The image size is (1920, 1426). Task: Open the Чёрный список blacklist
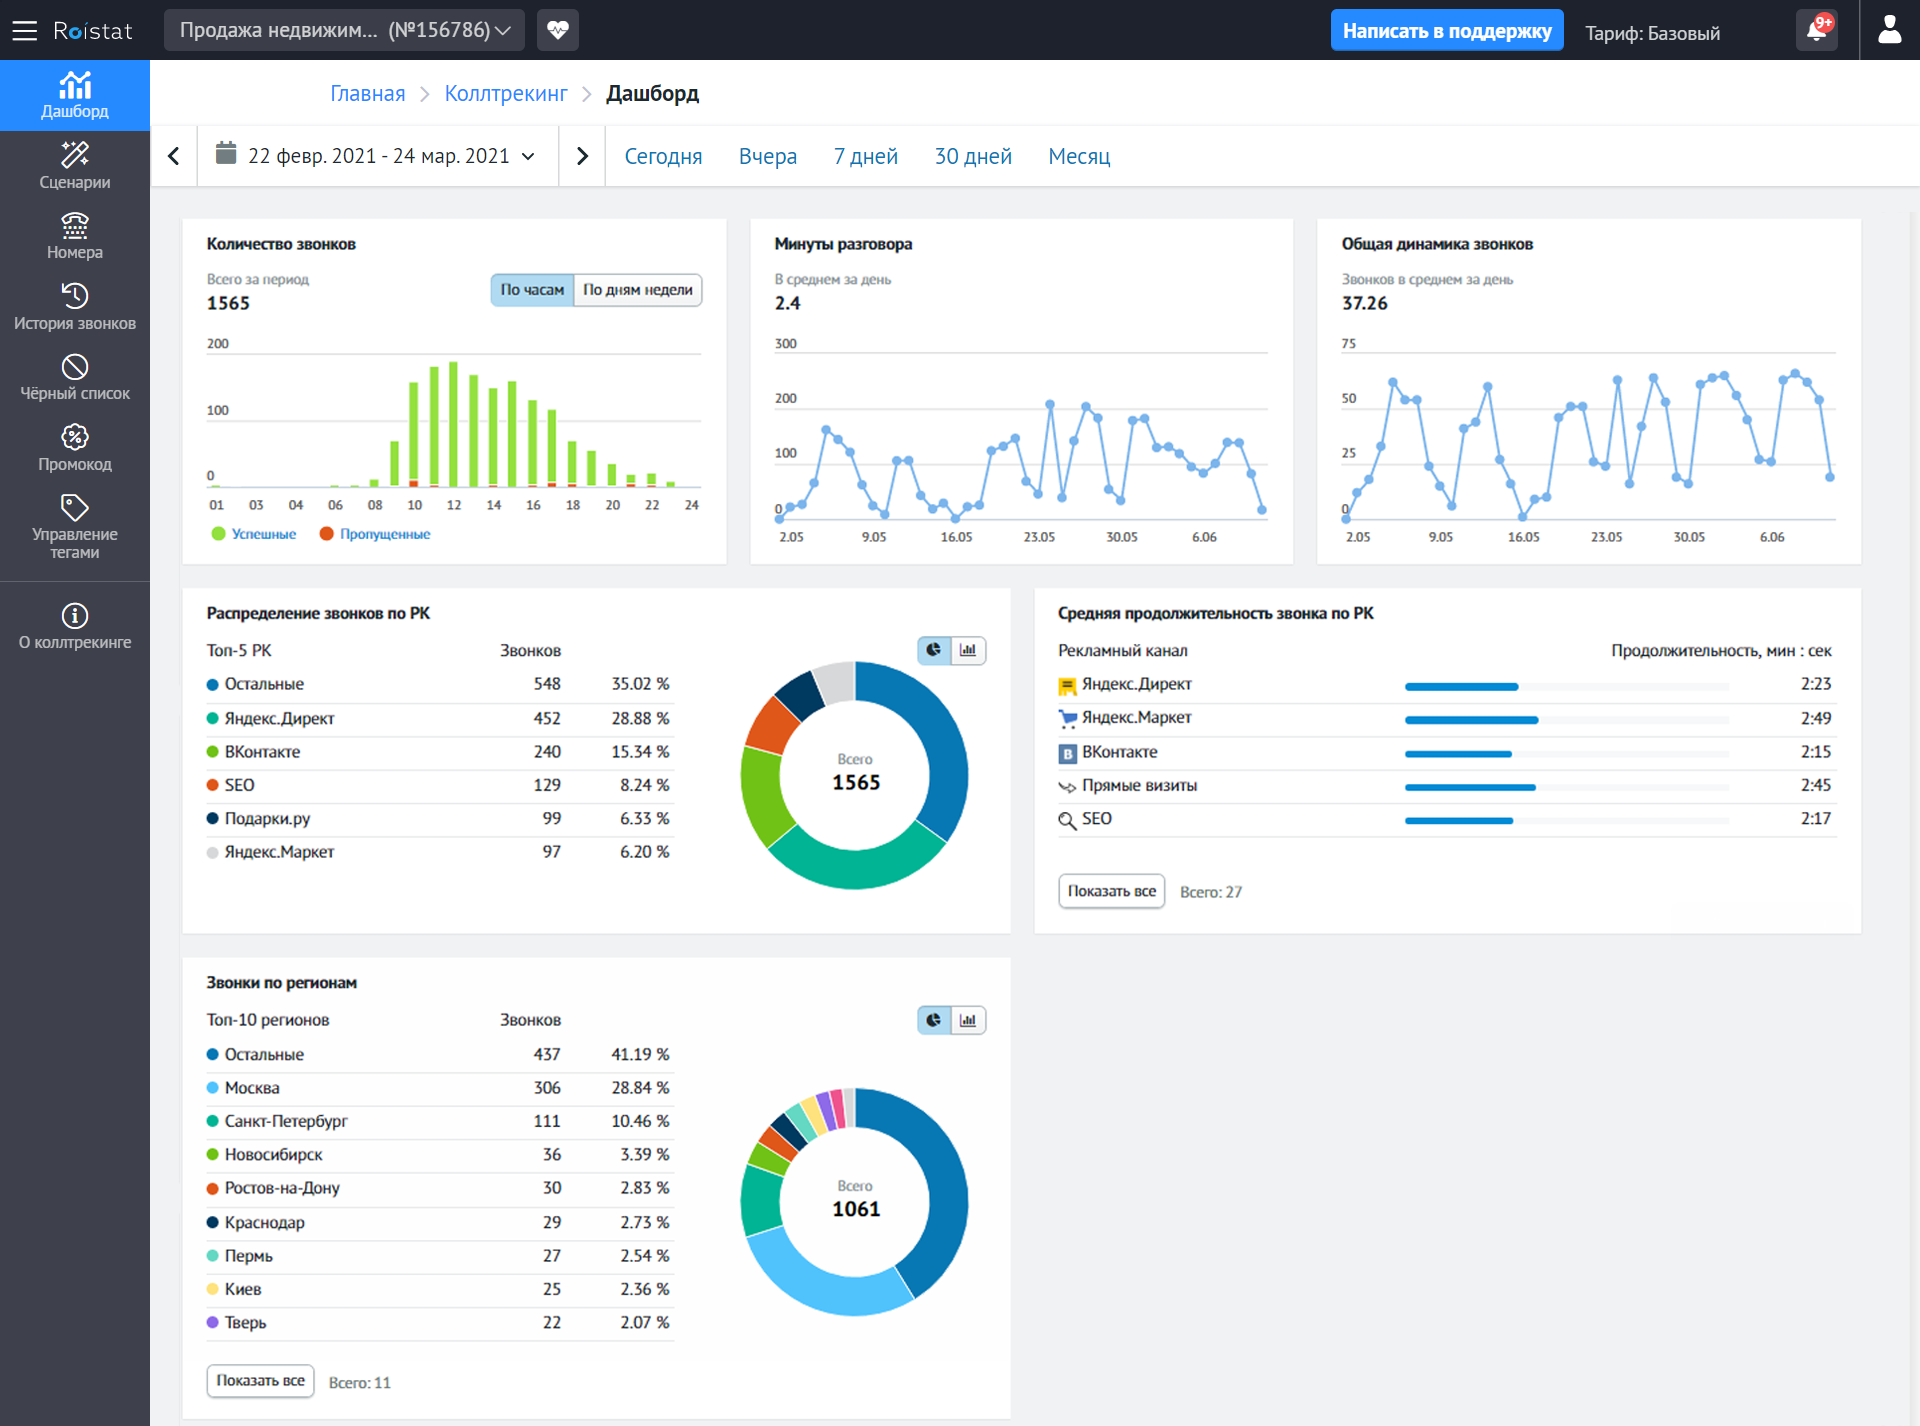click(75, 377)
